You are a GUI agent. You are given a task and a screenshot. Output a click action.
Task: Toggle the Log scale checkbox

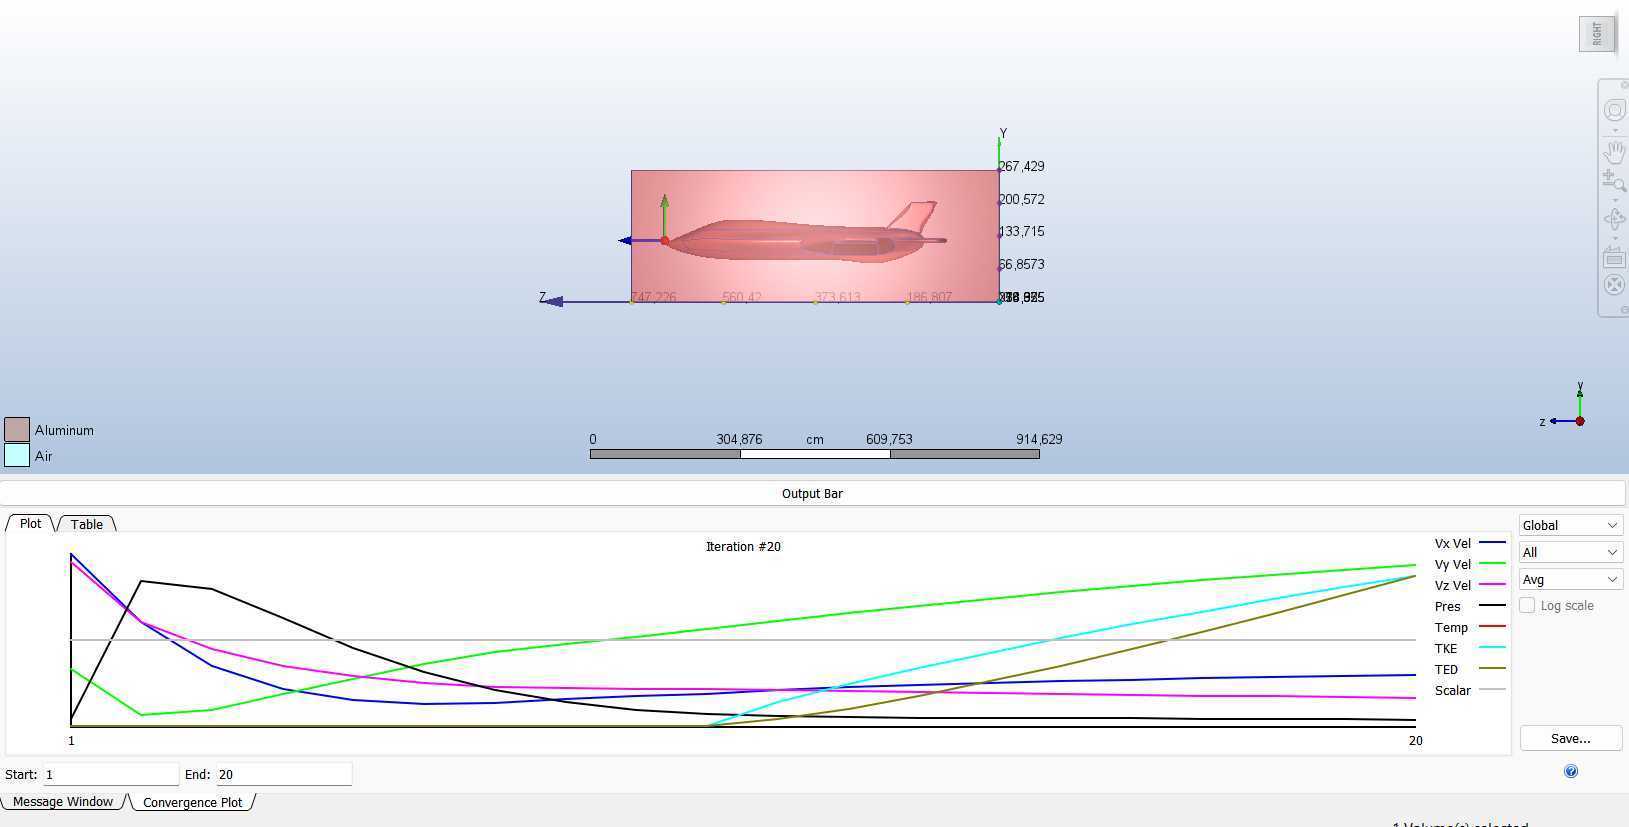(x=1527, y=605)
